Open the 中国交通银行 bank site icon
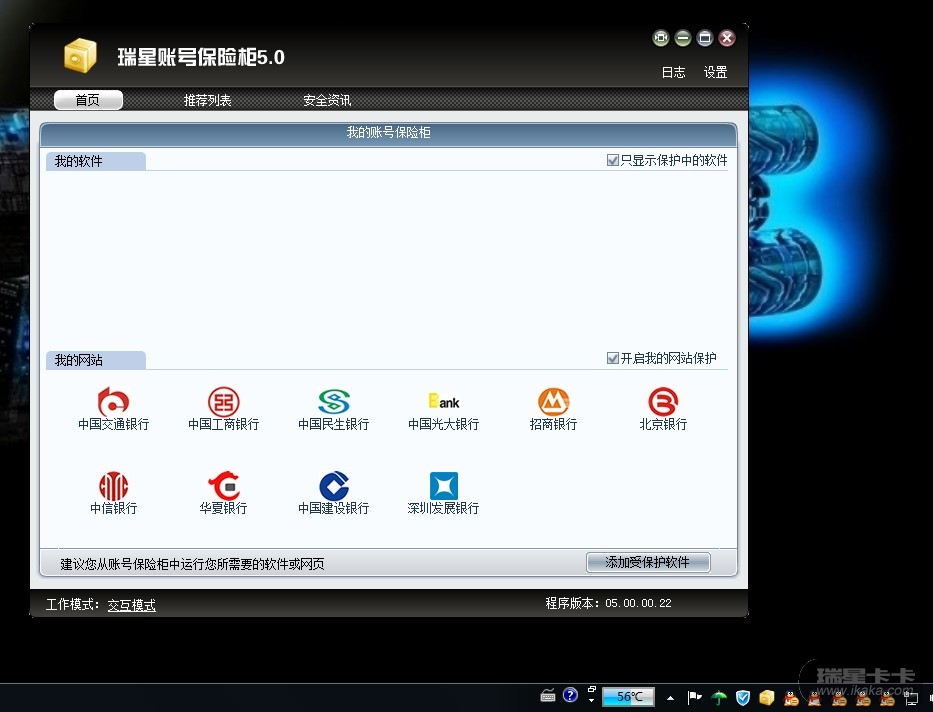933x712 pixels. tap(113, 402)
